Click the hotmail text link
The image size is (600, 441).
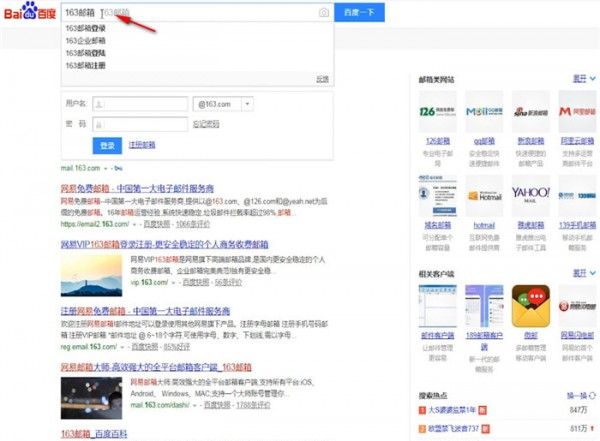click(484, 226)
